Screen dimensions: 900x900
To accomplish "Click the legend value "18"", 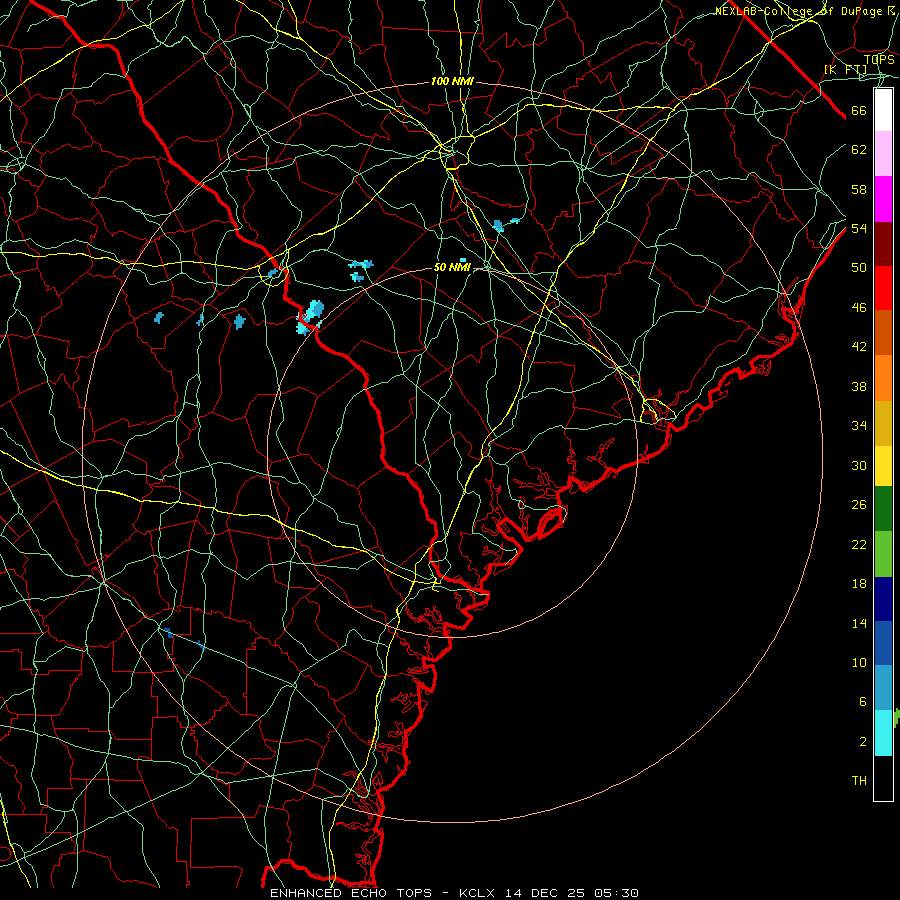I will click(859, 584).
